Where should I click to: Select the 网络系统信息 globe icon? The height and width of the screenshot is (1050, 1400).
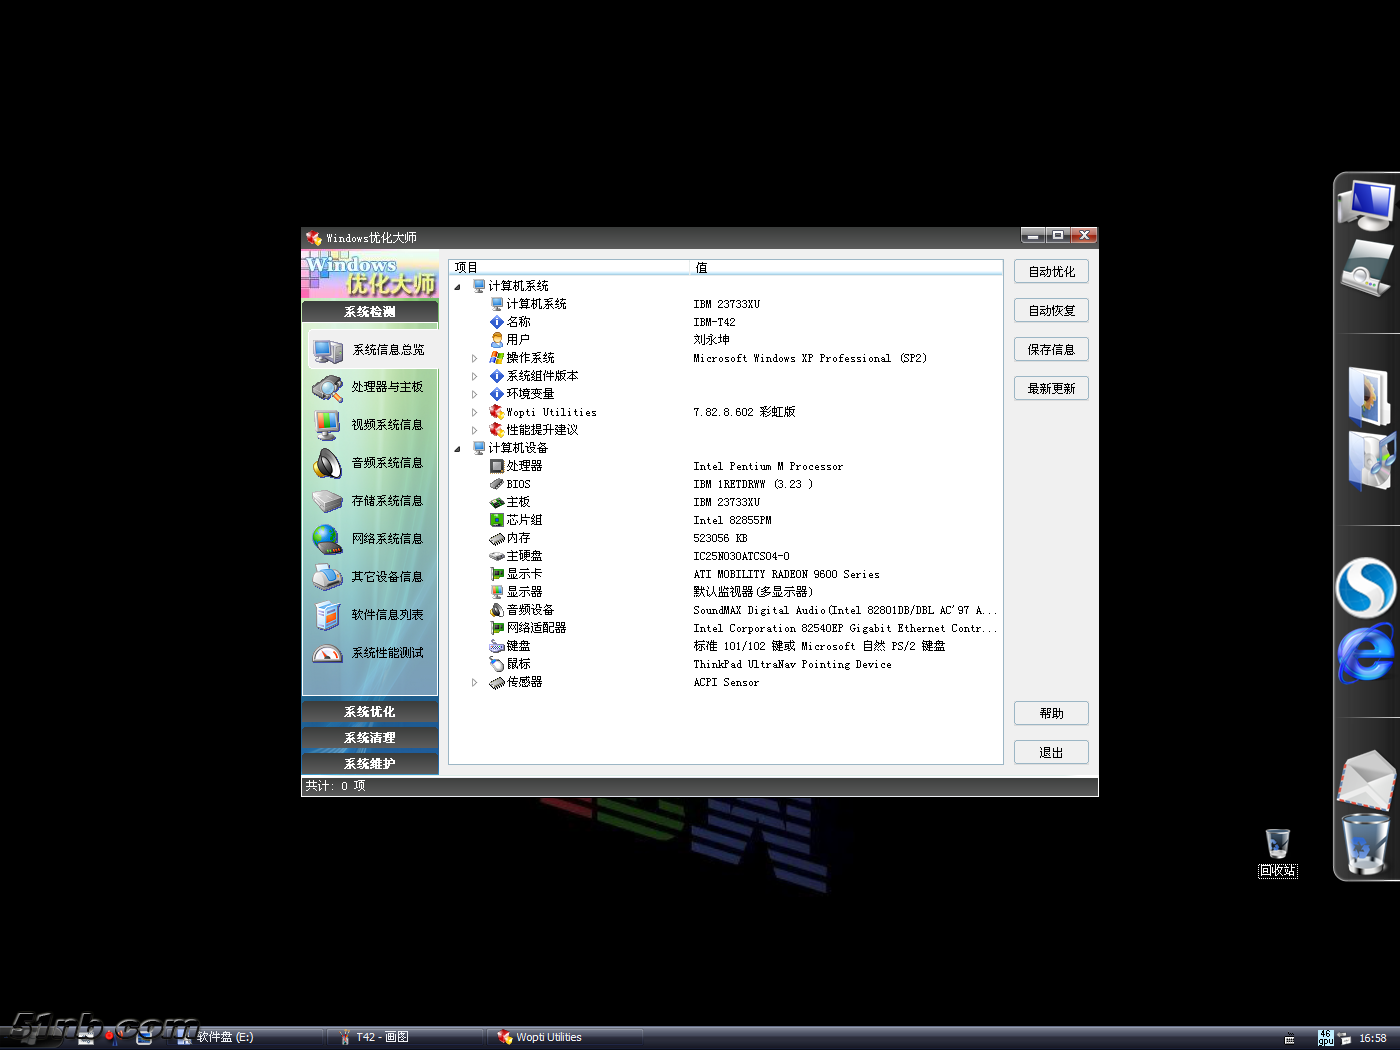click(x=328, y=539)
